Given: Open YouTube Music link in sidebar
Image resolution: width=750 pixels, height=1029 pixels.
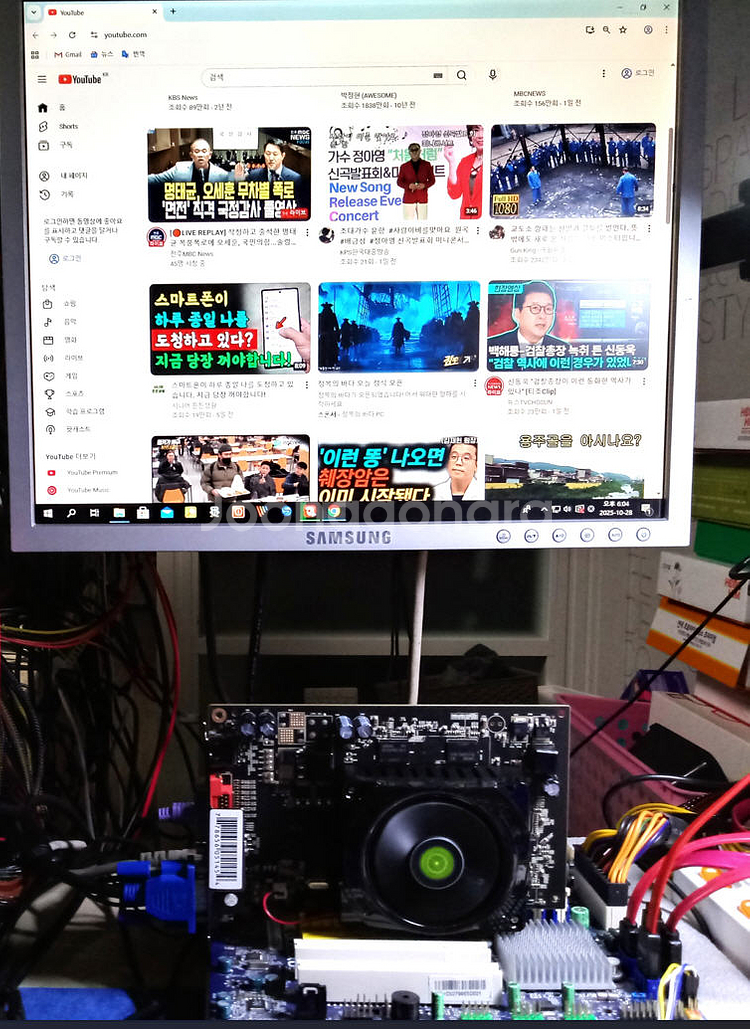Looking at the screenshot, I should pos(79,490).
